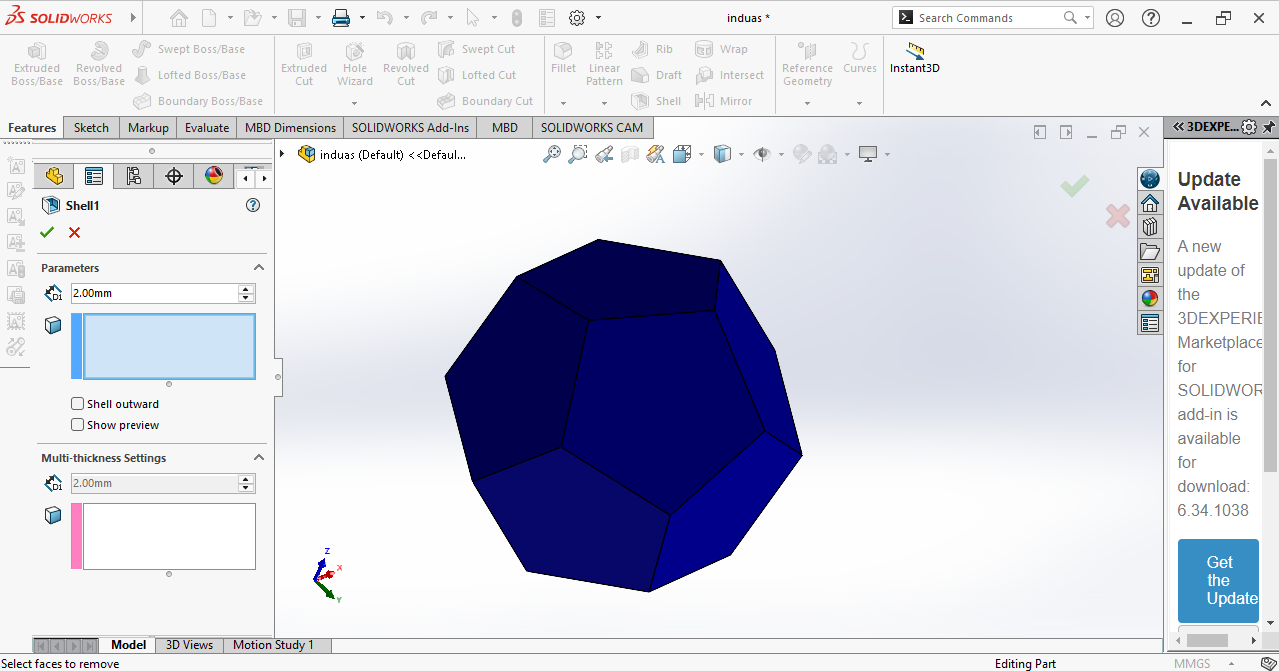Enable the Shell outward checkbox
Image resolution: width=1279 pixels, height=671 pixels.
click(x=78, y=404)
